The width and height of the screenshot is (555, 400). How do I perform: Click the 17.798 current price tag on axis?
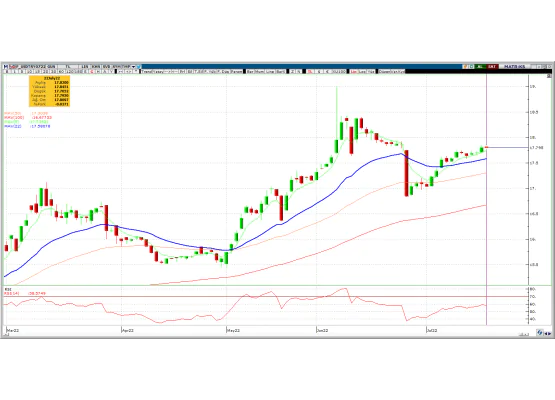[537, 148]
